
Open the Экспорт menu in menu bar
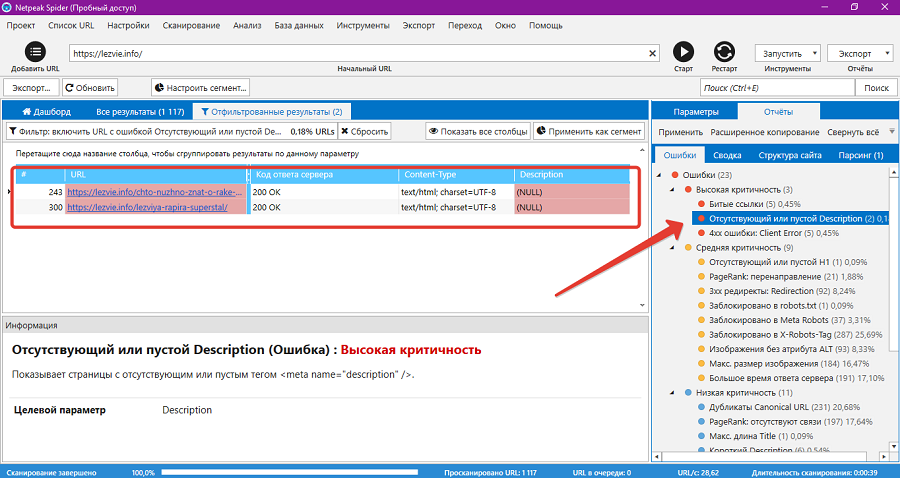(418, 25)
